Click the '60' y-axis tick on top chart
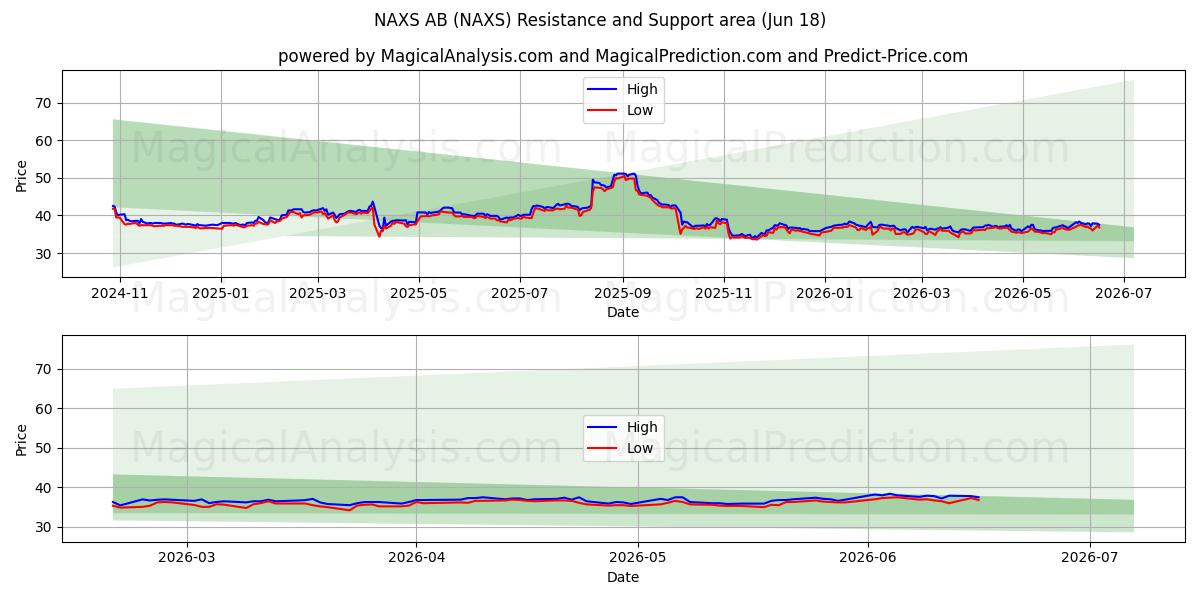 (45, 141)
